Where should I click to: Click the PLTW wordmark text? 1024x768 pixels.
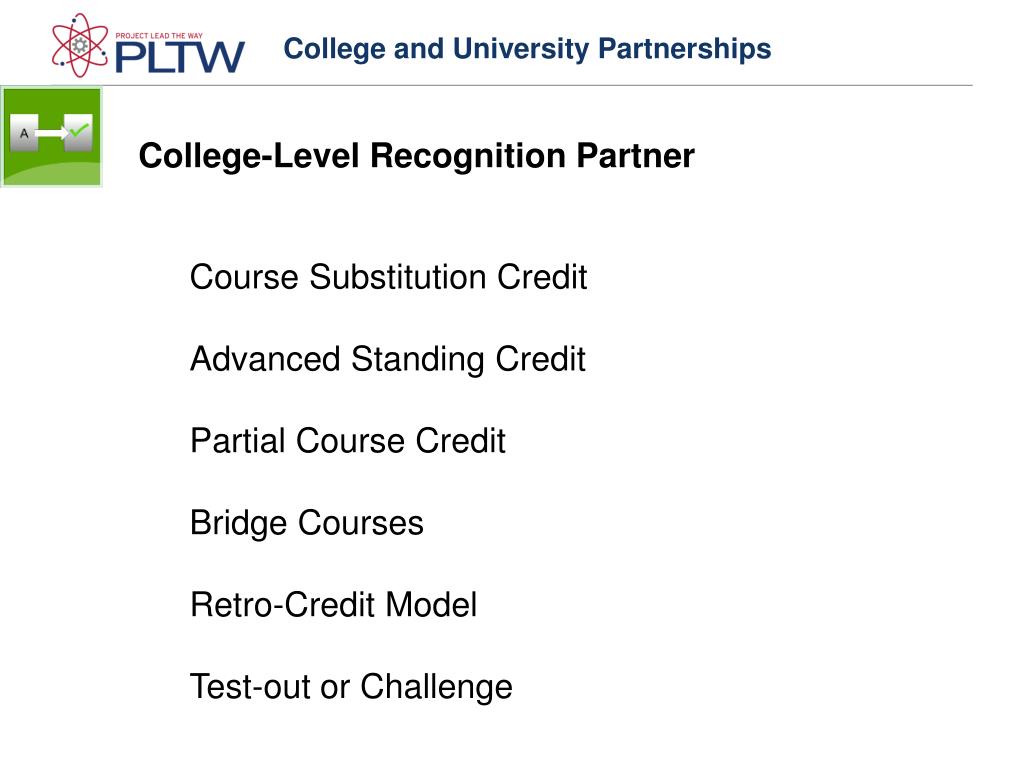tap(180, 57)
